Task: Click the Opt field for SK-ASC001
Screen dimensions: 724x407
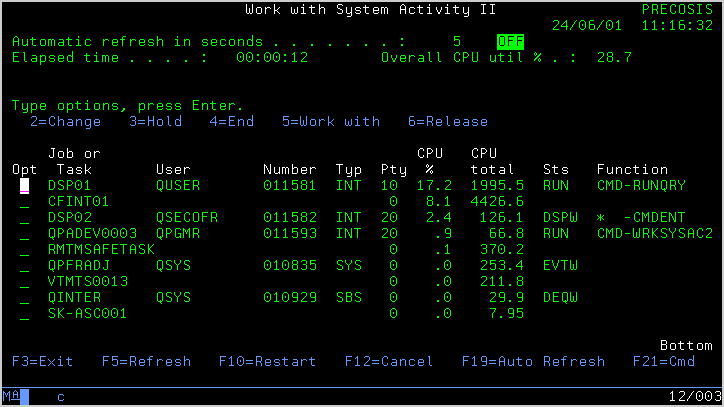Action: [24, 314]
